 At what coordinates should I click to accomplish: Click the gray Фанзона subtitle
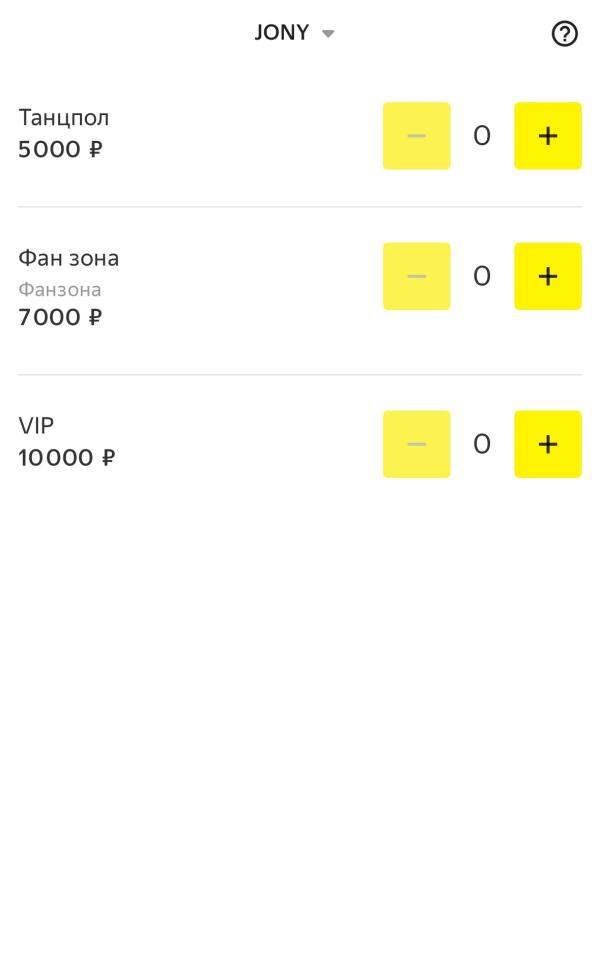[60, 290]
